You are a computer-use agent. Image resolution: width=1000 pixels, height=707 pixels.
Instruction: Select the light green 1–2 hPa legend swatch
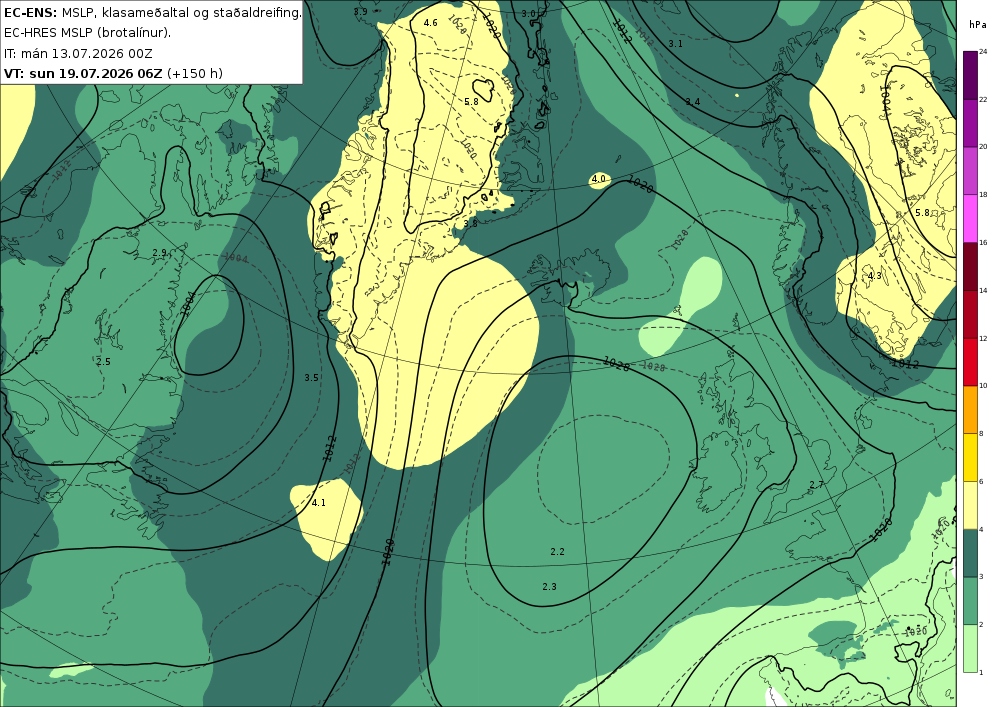tap(970, 648)
